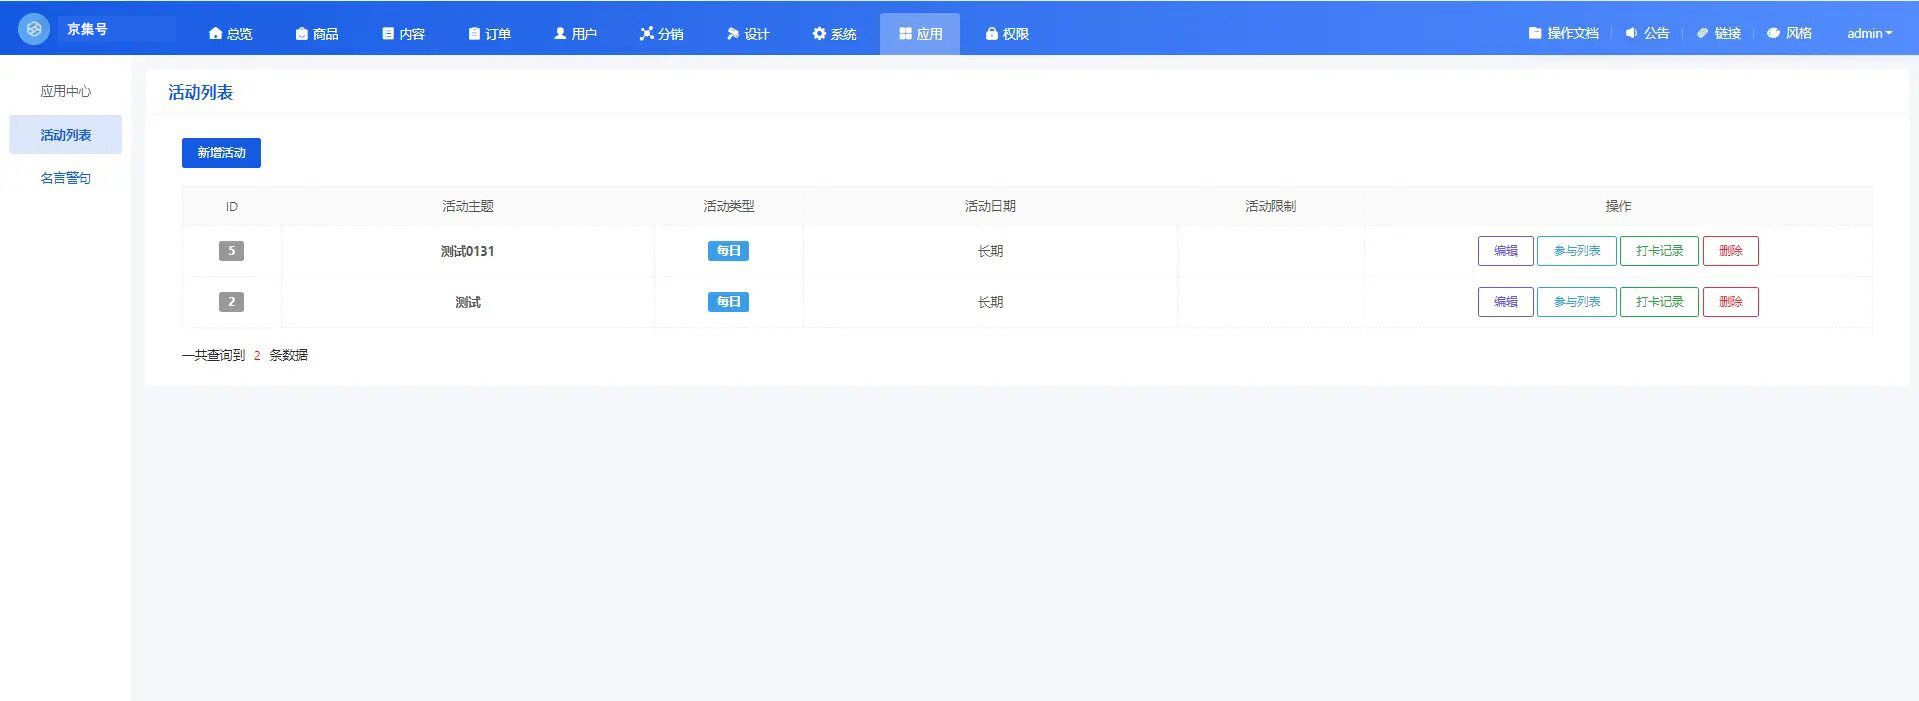This screenshot has width=1919, height=701.
Task: Select 应用中心 in the sidebar
Action: (65, 91)
